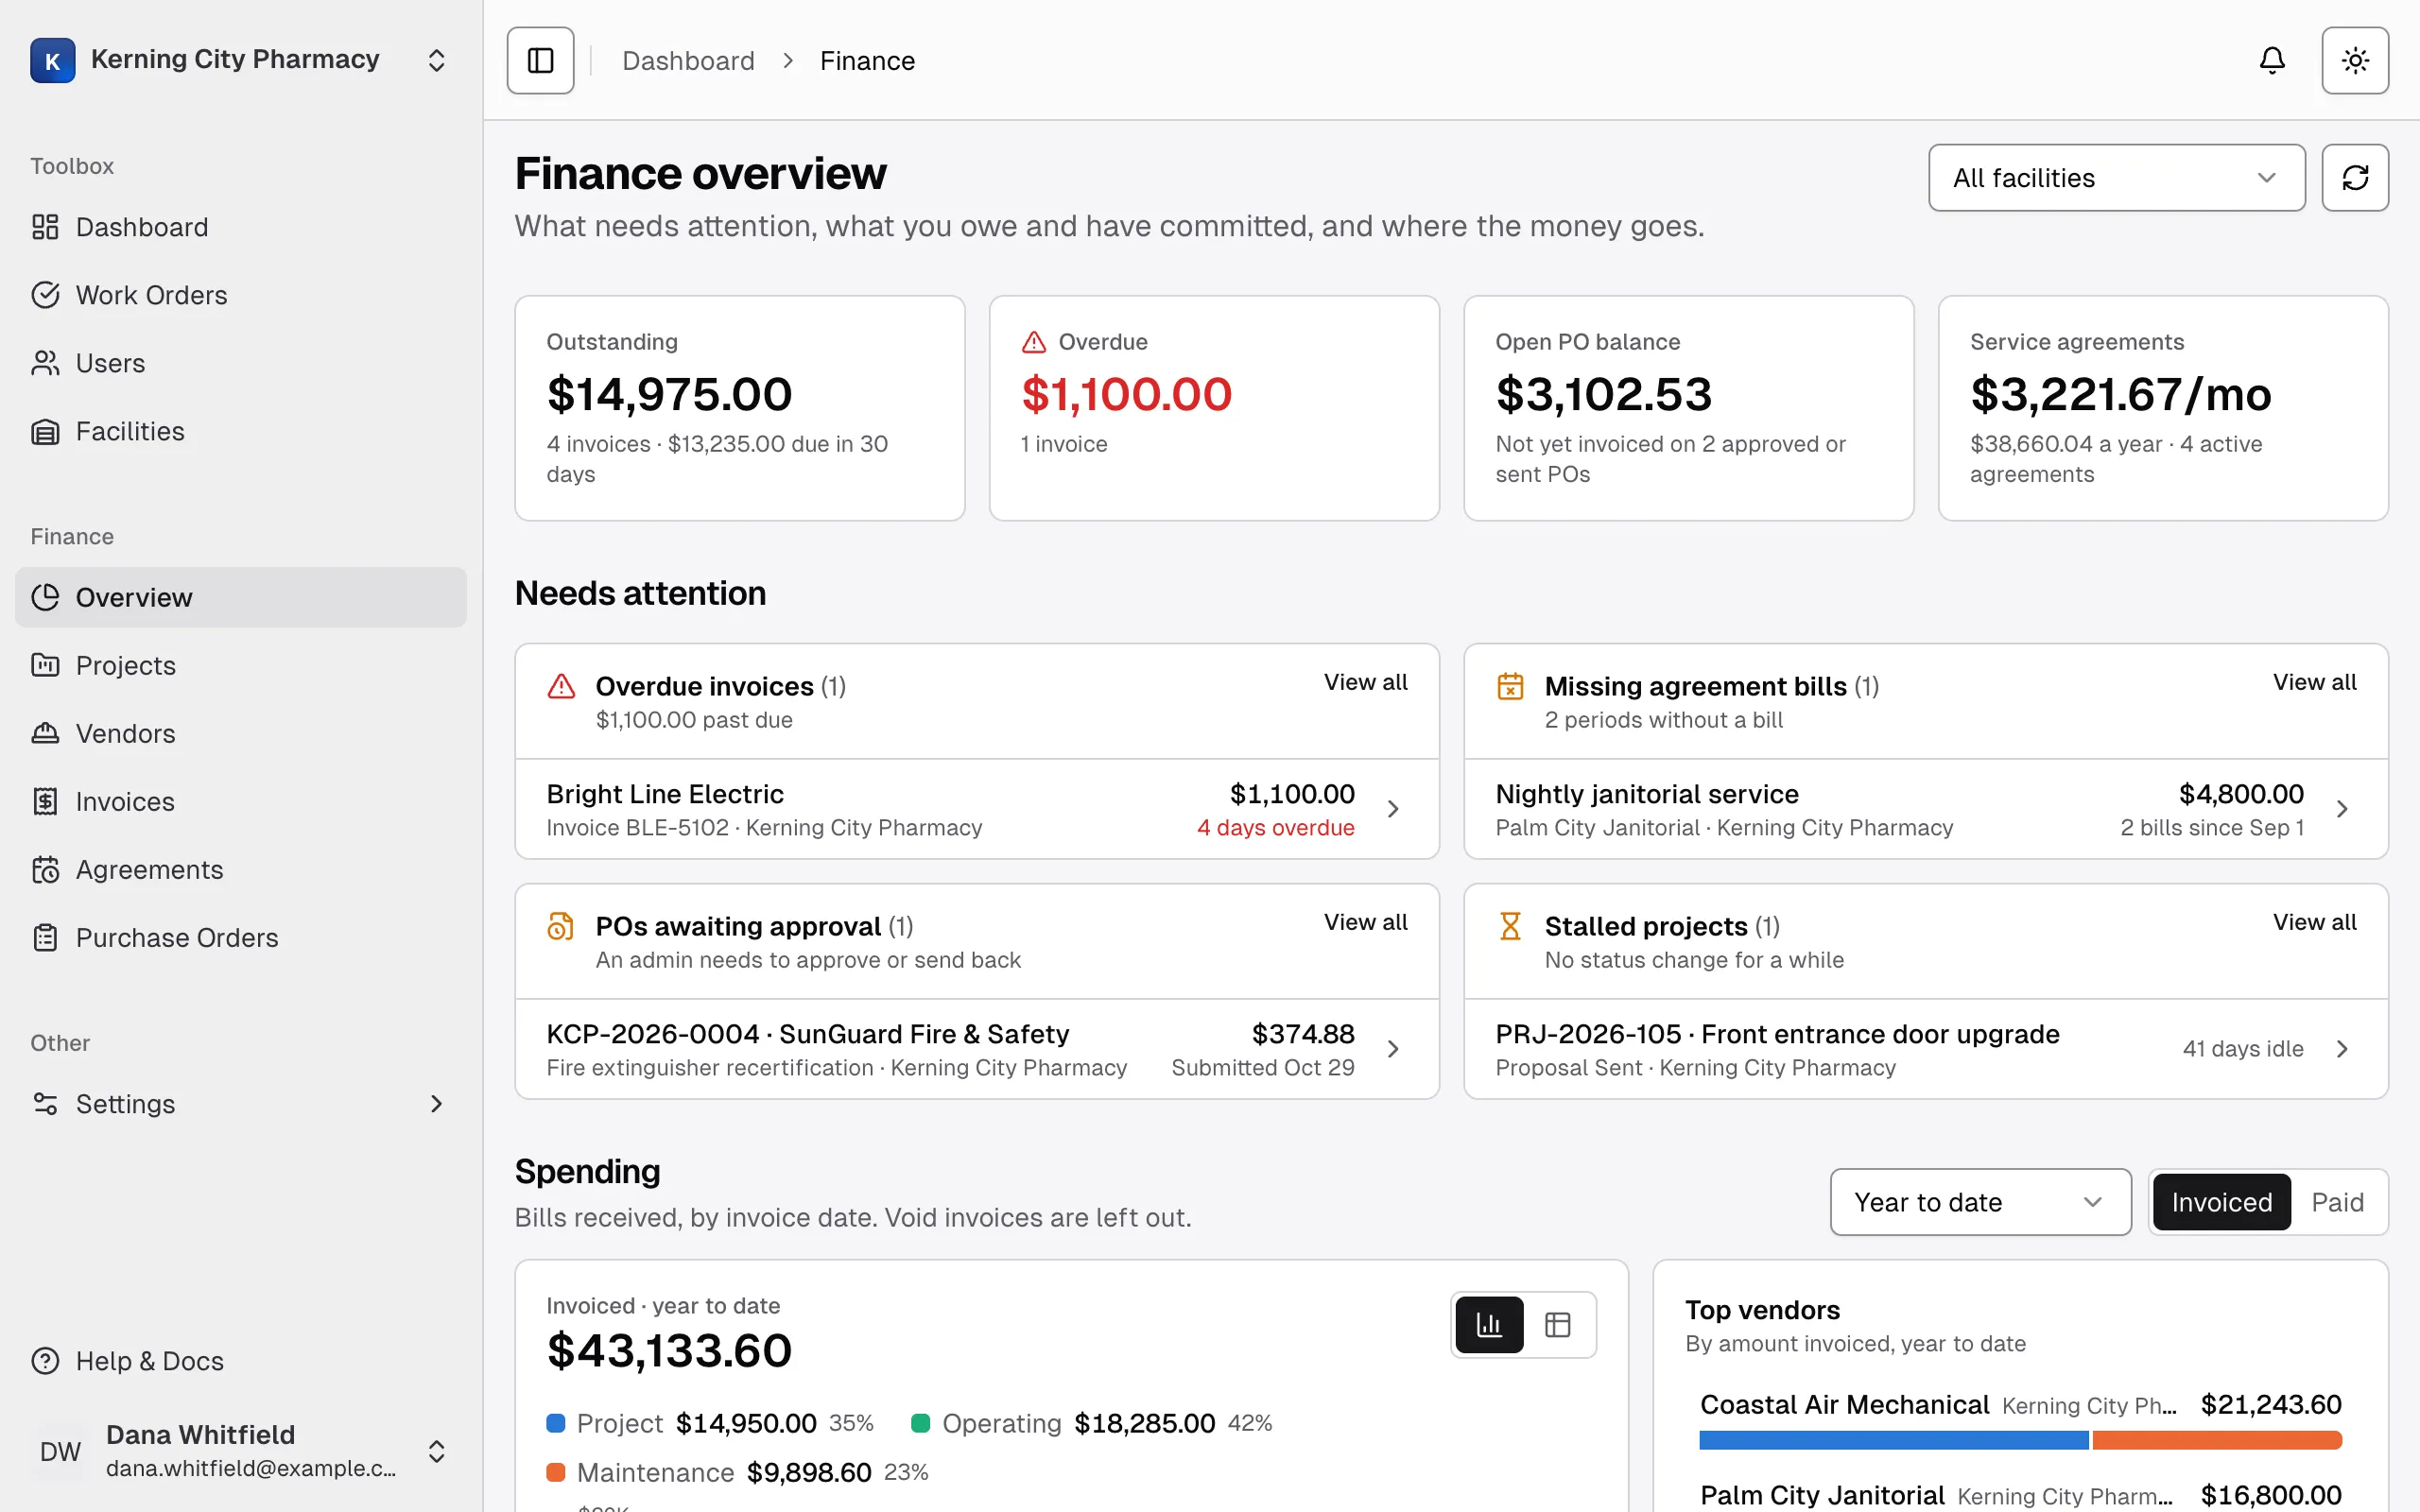Viewport: 2420px width, 1512px height.
Task: View all overdue invoices
Action: 1365,682
